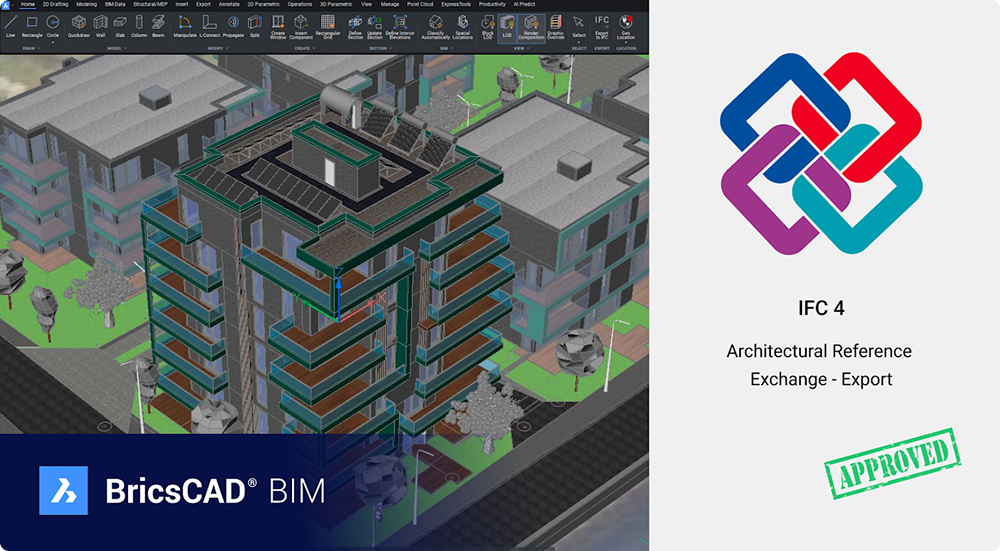Open the AI Predict tab
The width and height of the screenshot is (1000, 551).
(x=524, y=4)
